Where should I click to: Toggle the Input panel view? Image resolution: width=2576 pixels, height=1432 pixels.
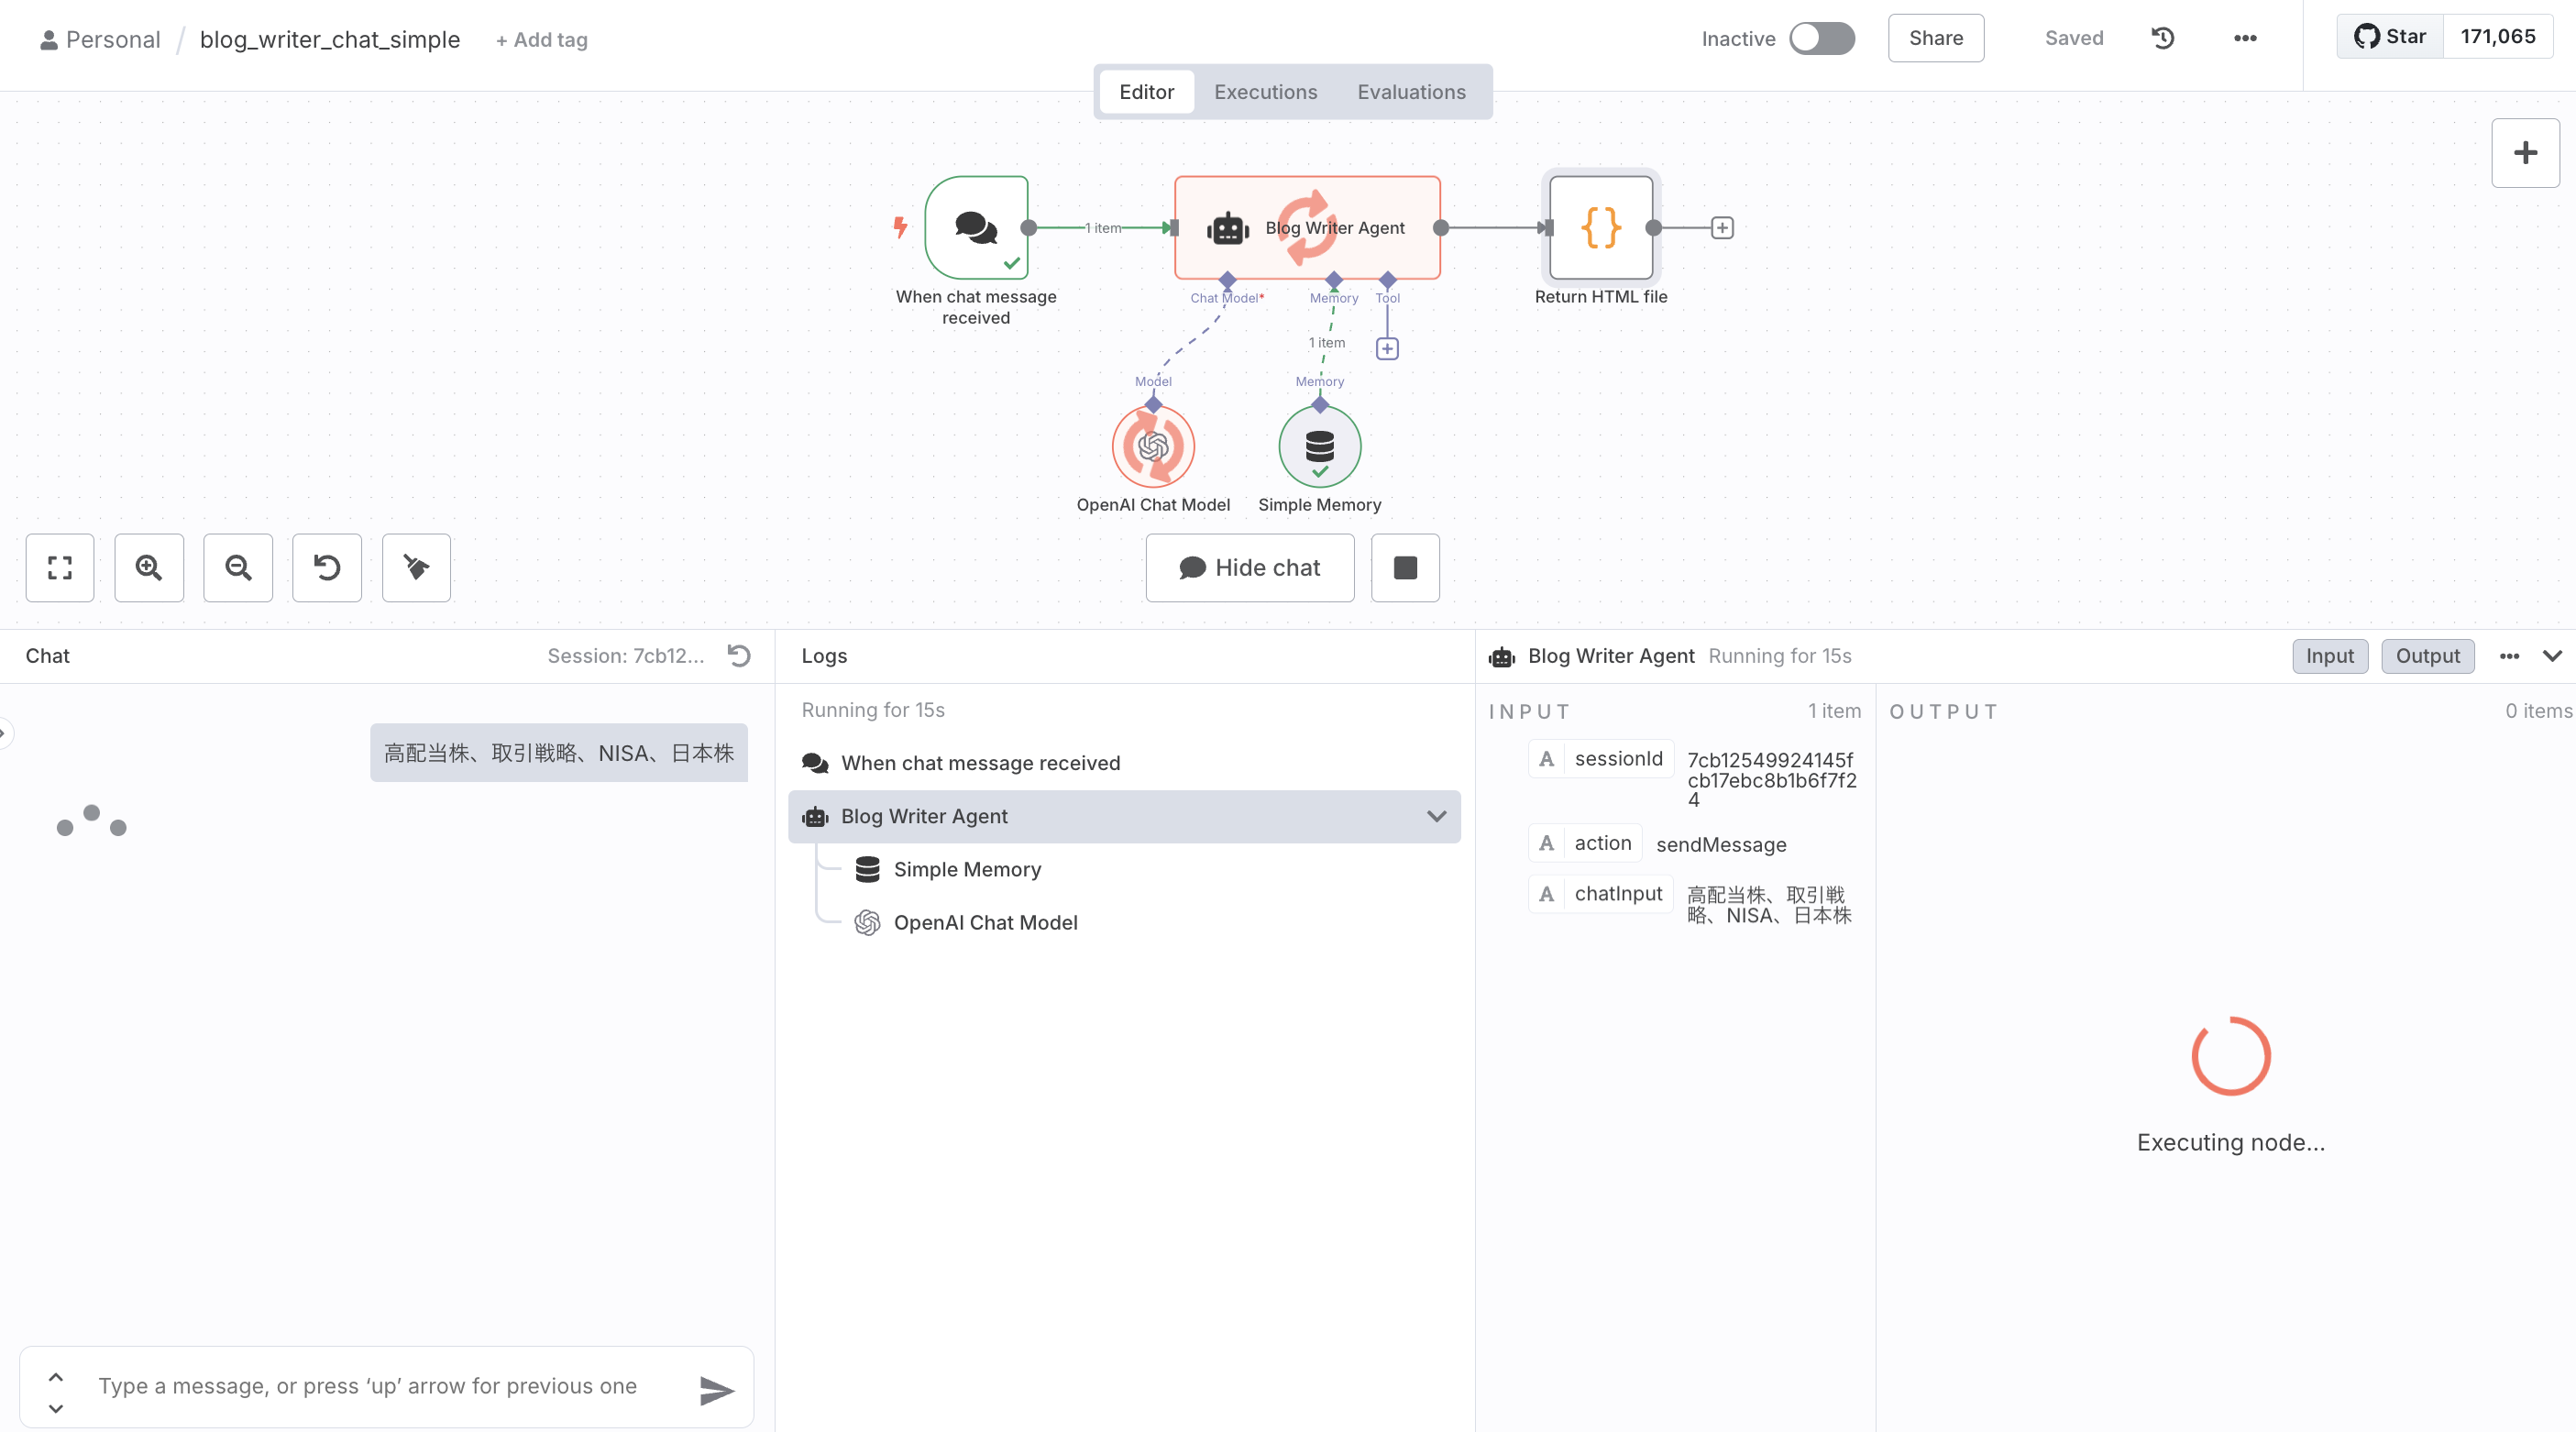pyautogui.click(x=2329, y=656)
